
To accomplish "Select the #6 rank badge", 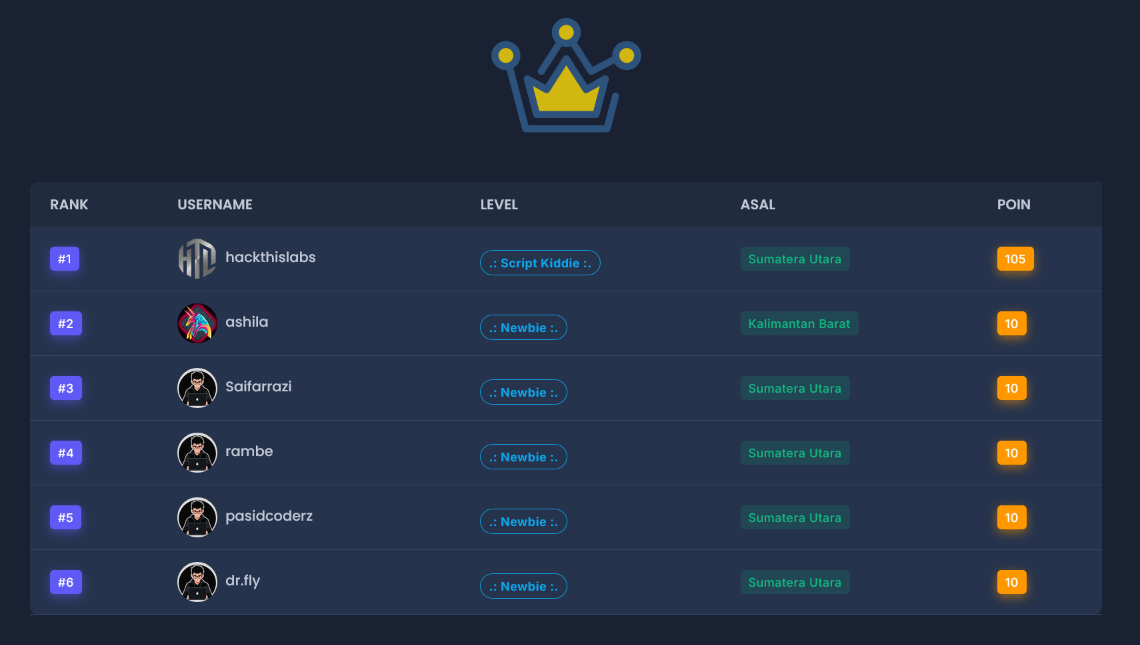I will [65, 582].
